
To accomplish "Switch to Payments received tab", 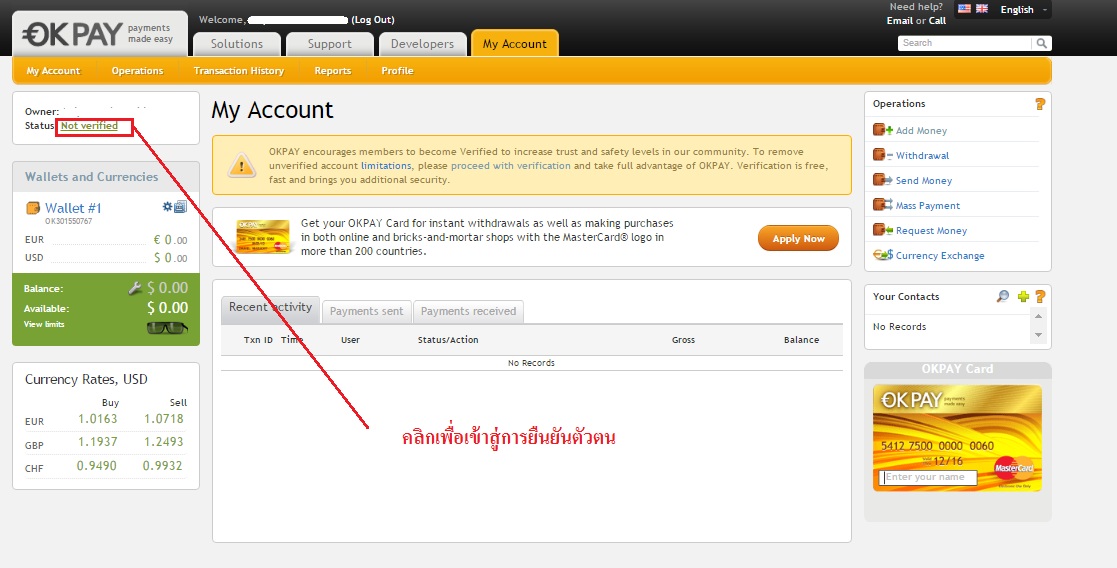I will [x=468, y=311].
